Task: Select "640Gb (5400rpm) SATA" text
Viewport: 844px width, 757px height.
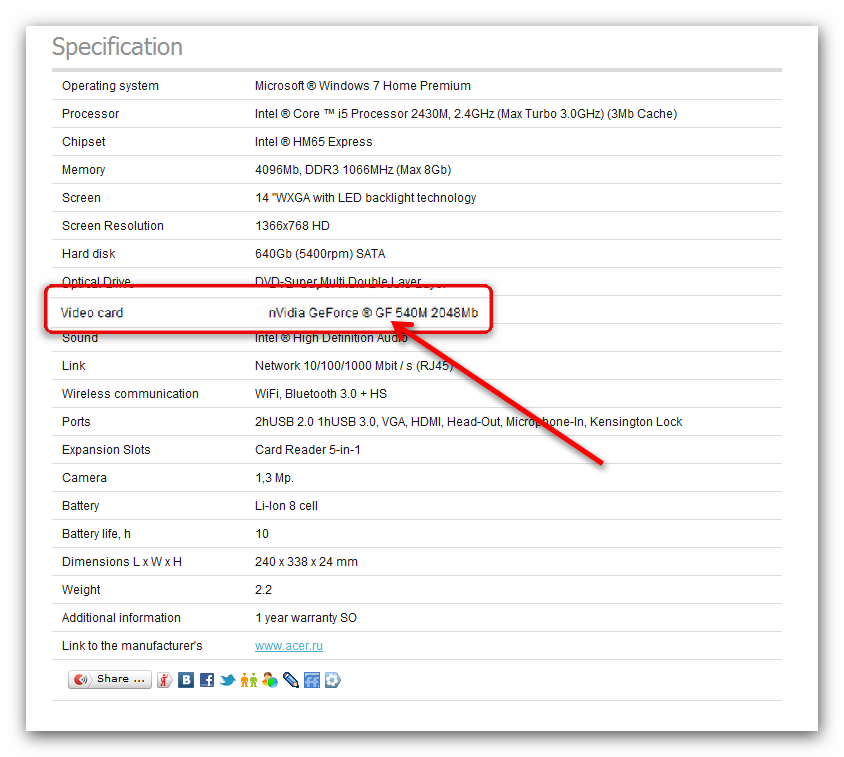Action: (320, 254)
